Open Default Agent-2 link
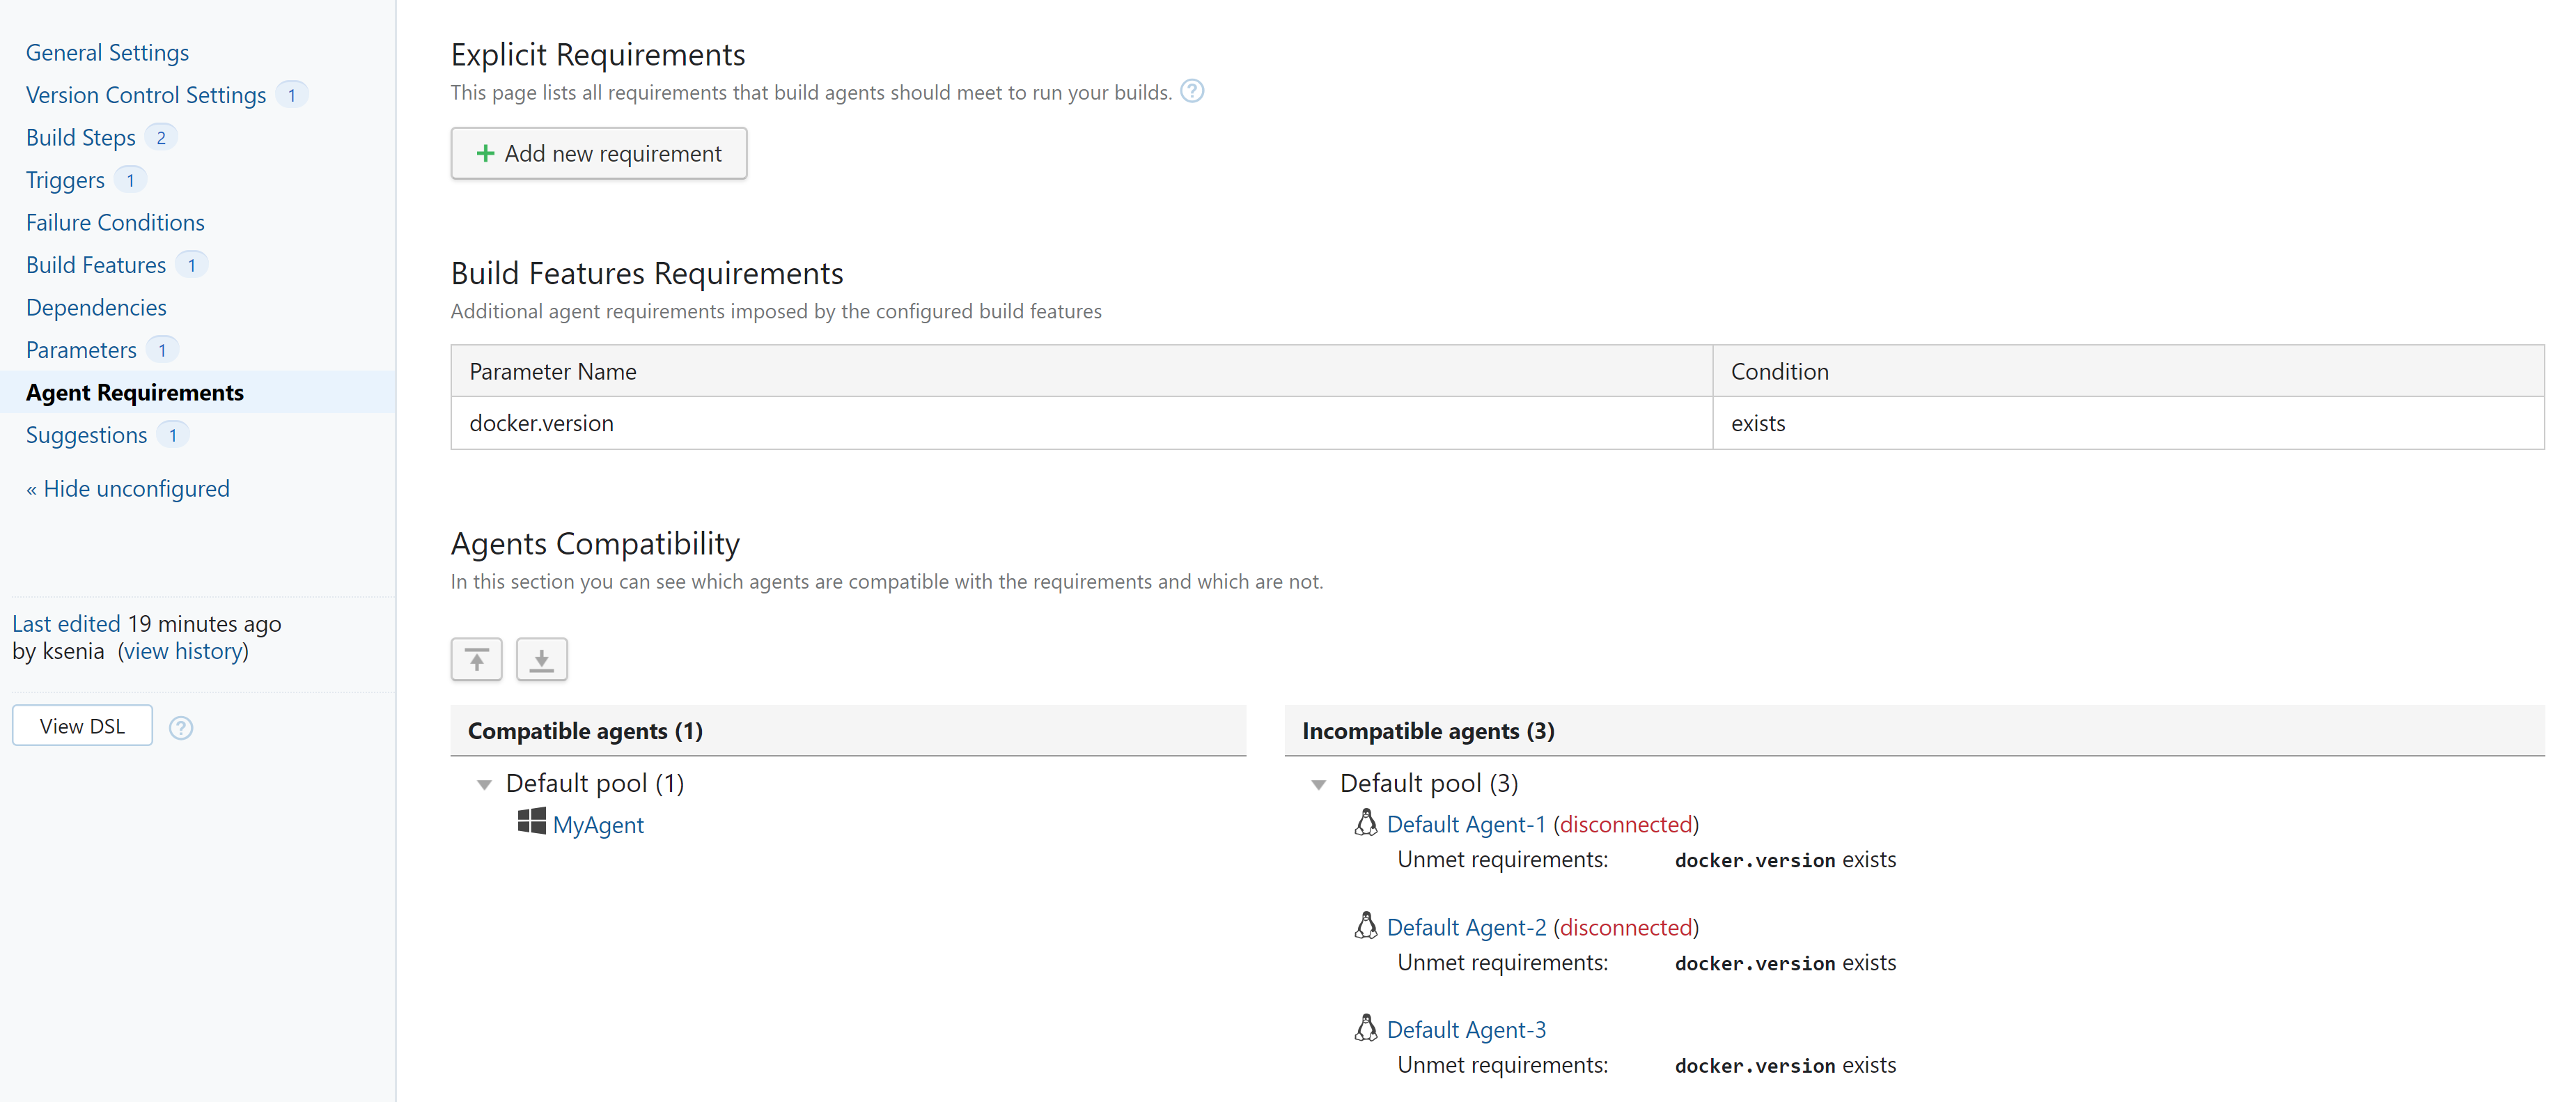This screenshot has width=2576, height=1102. coord(1466,927)
